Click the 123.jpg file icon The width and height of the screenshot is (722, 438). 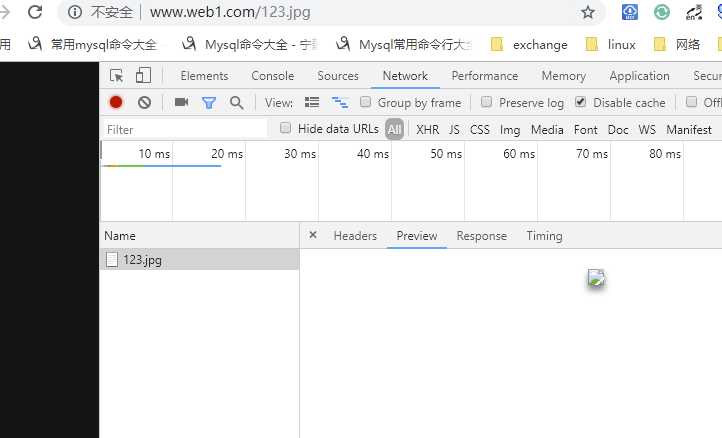pos(111,259)
